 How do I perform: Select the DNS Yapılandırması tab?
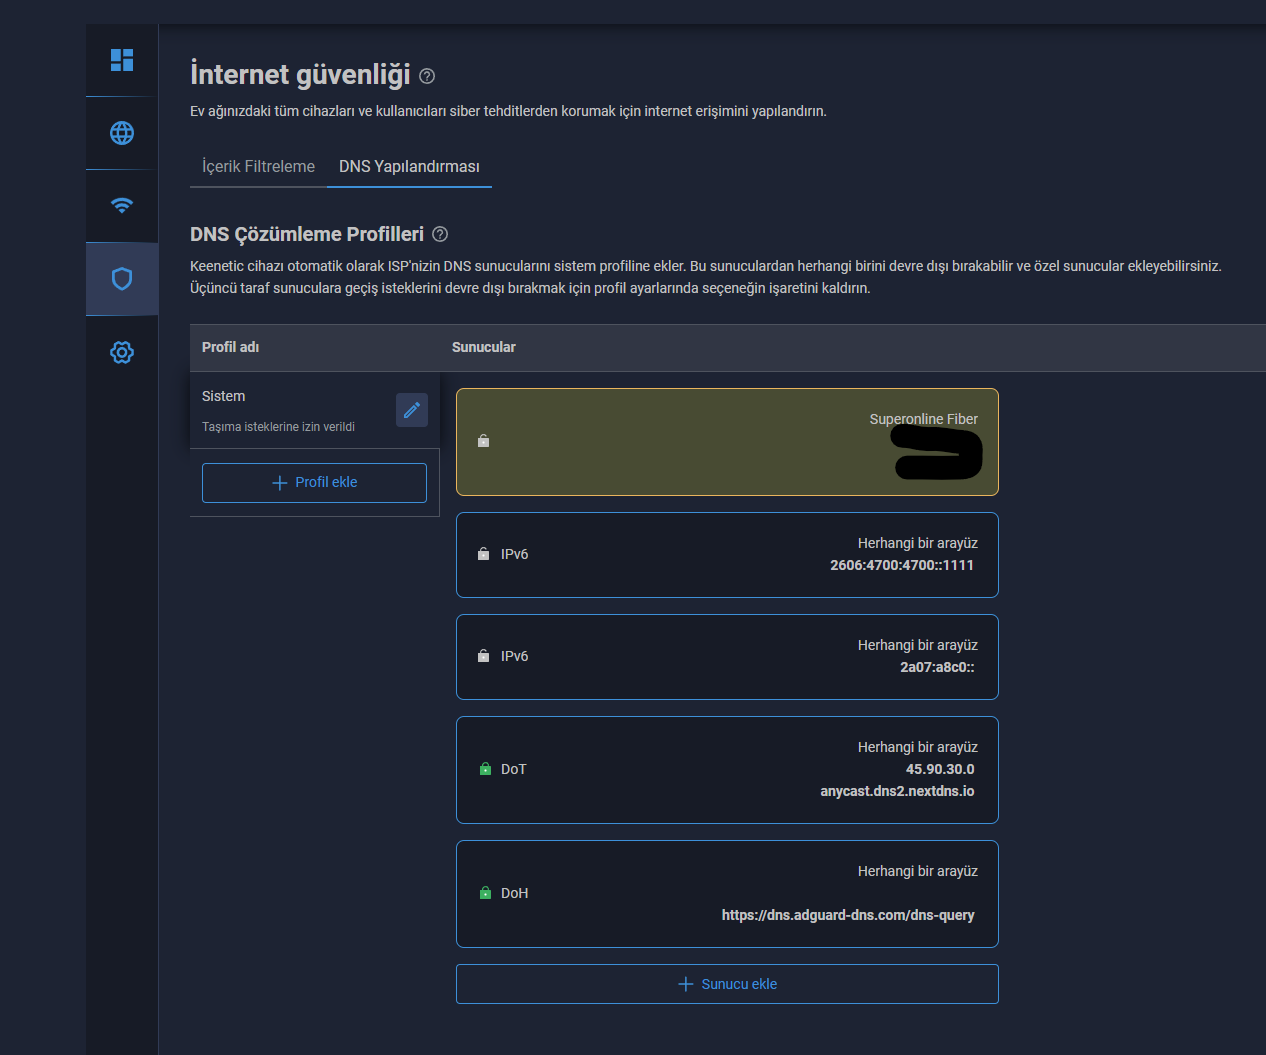click(409, 166)
